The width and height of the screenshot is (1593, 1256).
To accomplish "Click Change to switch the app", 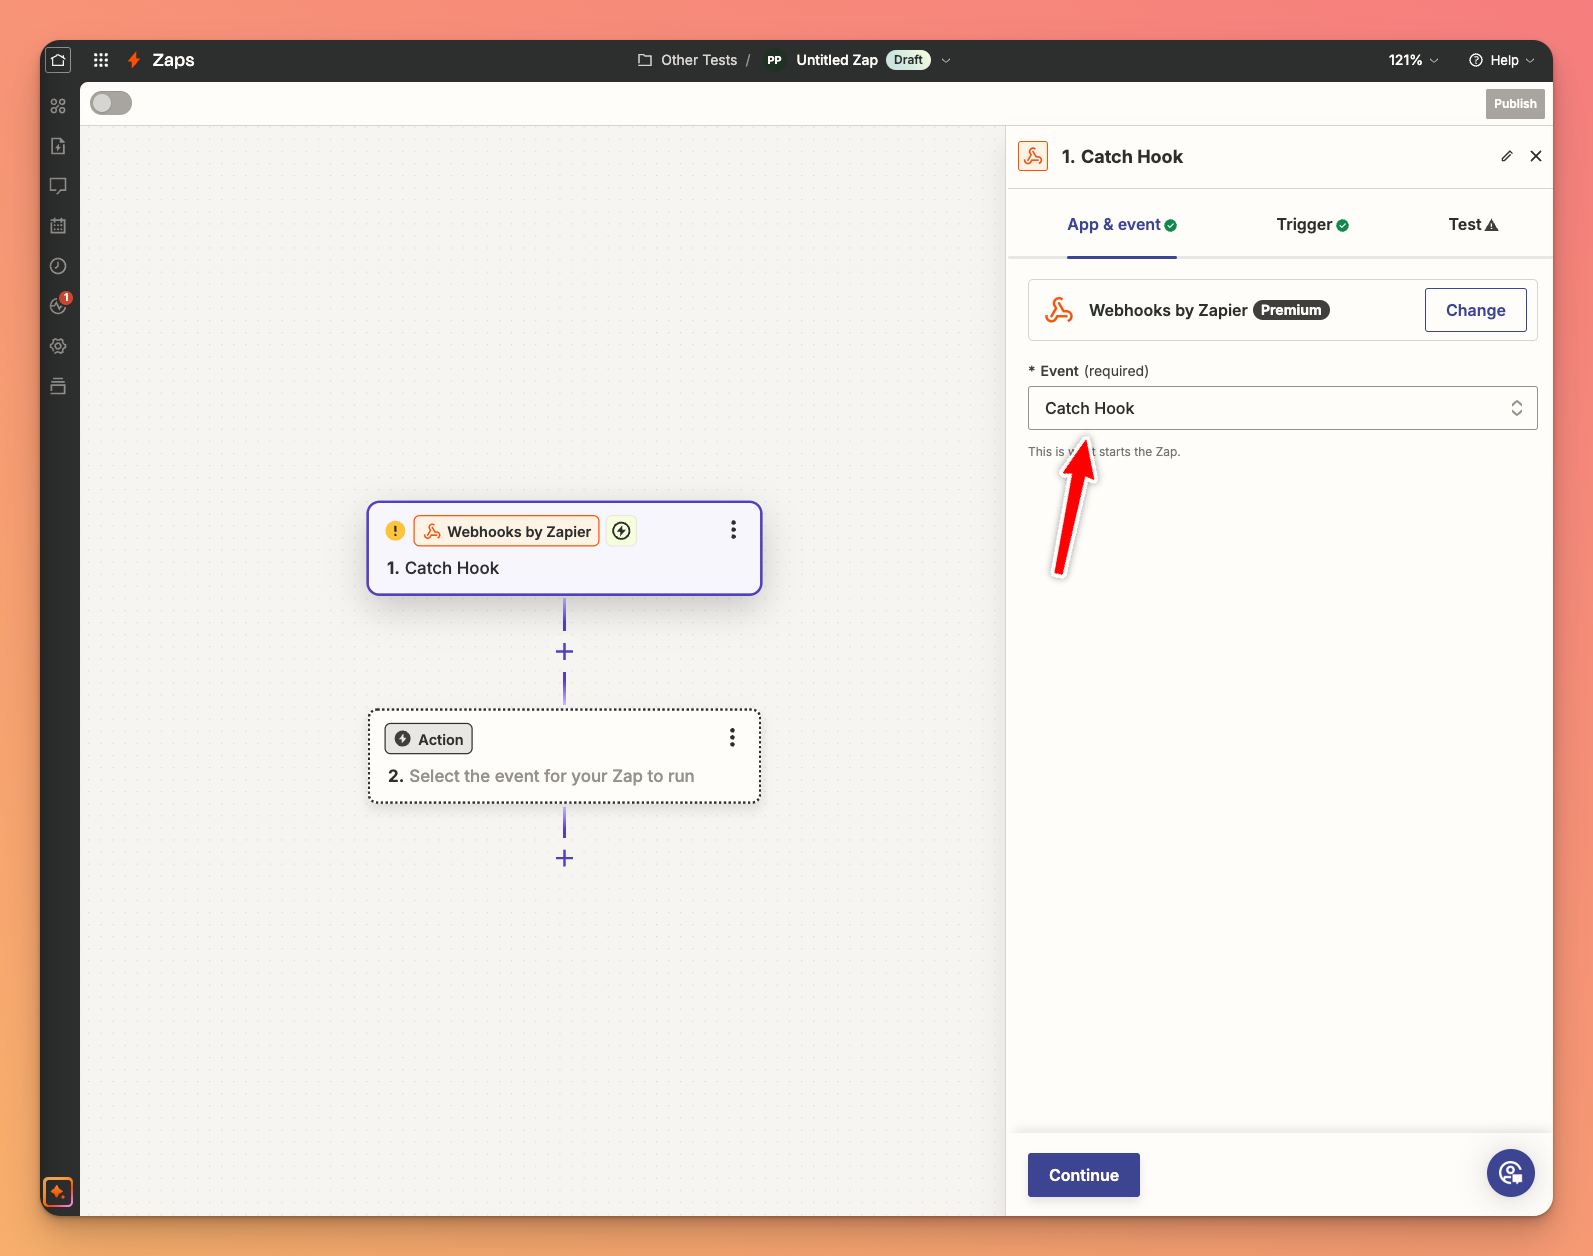I will pos(1475,310).
